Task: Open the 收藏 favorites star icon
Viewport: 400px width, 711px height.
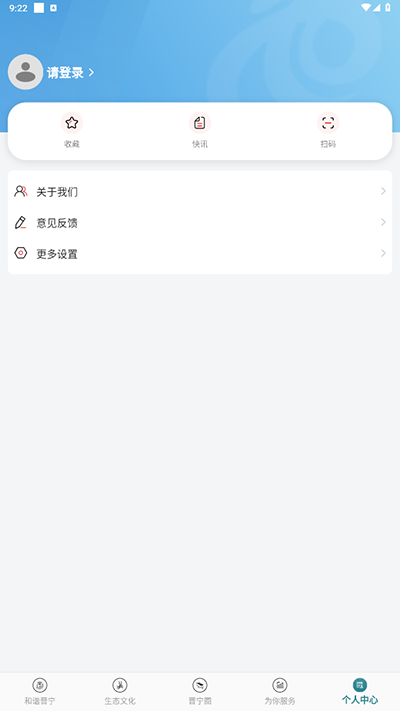Action: coord(72,123)
